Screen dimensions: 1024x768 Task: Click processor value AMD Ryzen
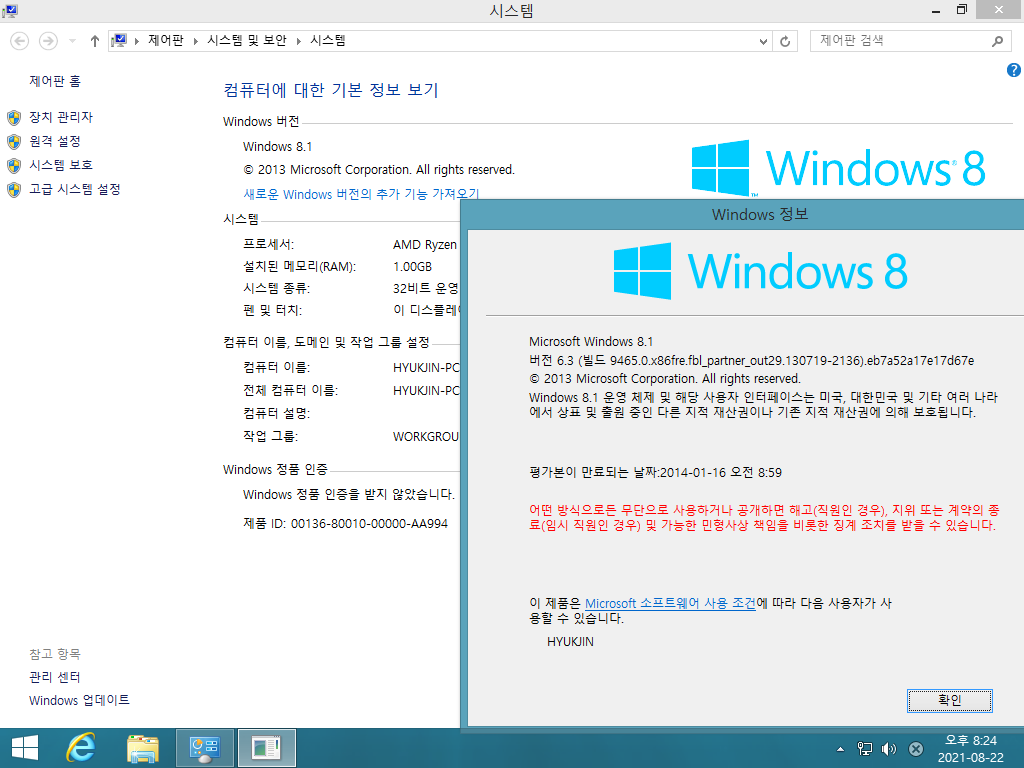pyautogui.click(x=425, y=245)
